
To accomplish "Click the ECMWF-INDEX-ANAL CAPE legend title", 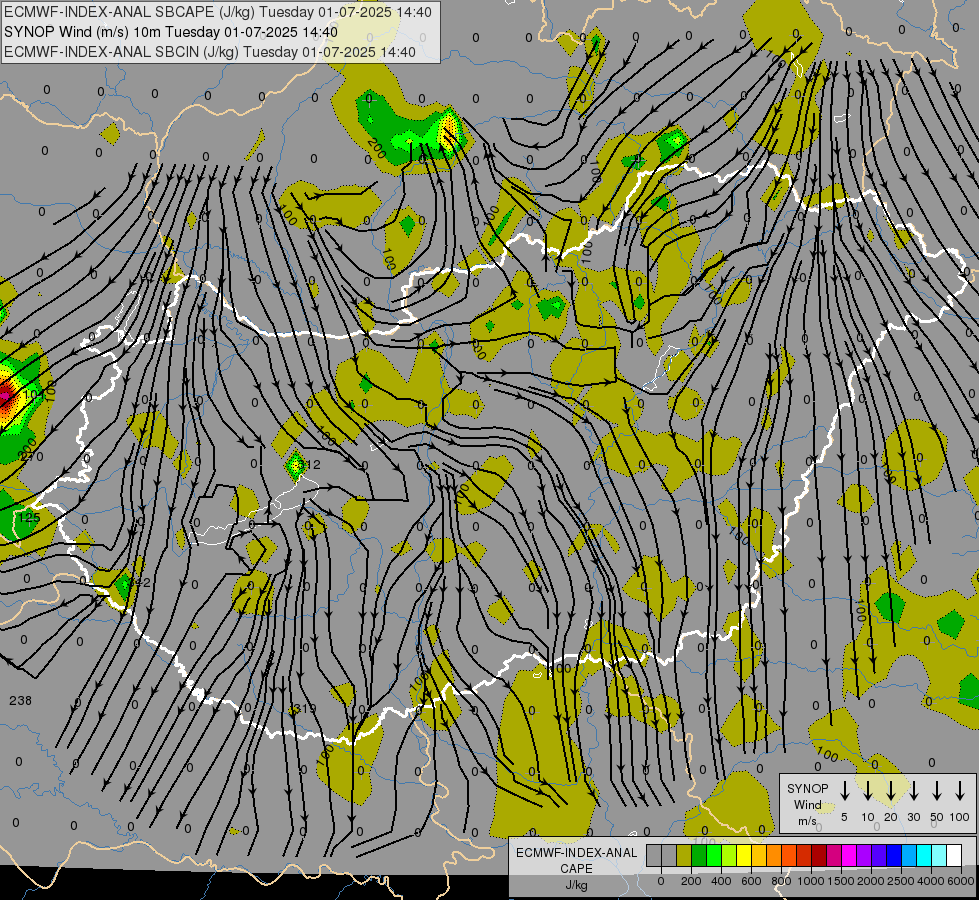I will [576, 868].
